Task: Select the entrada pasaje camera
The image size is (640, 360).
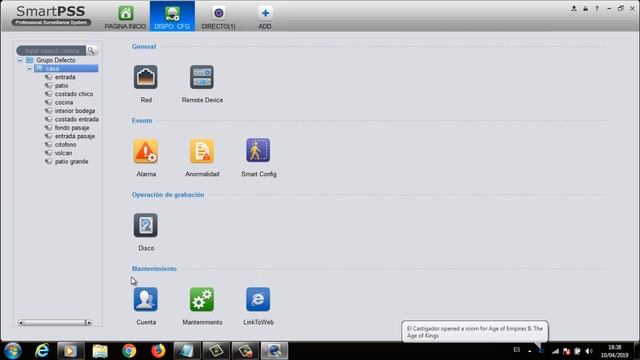Action: tap(75, 136)
